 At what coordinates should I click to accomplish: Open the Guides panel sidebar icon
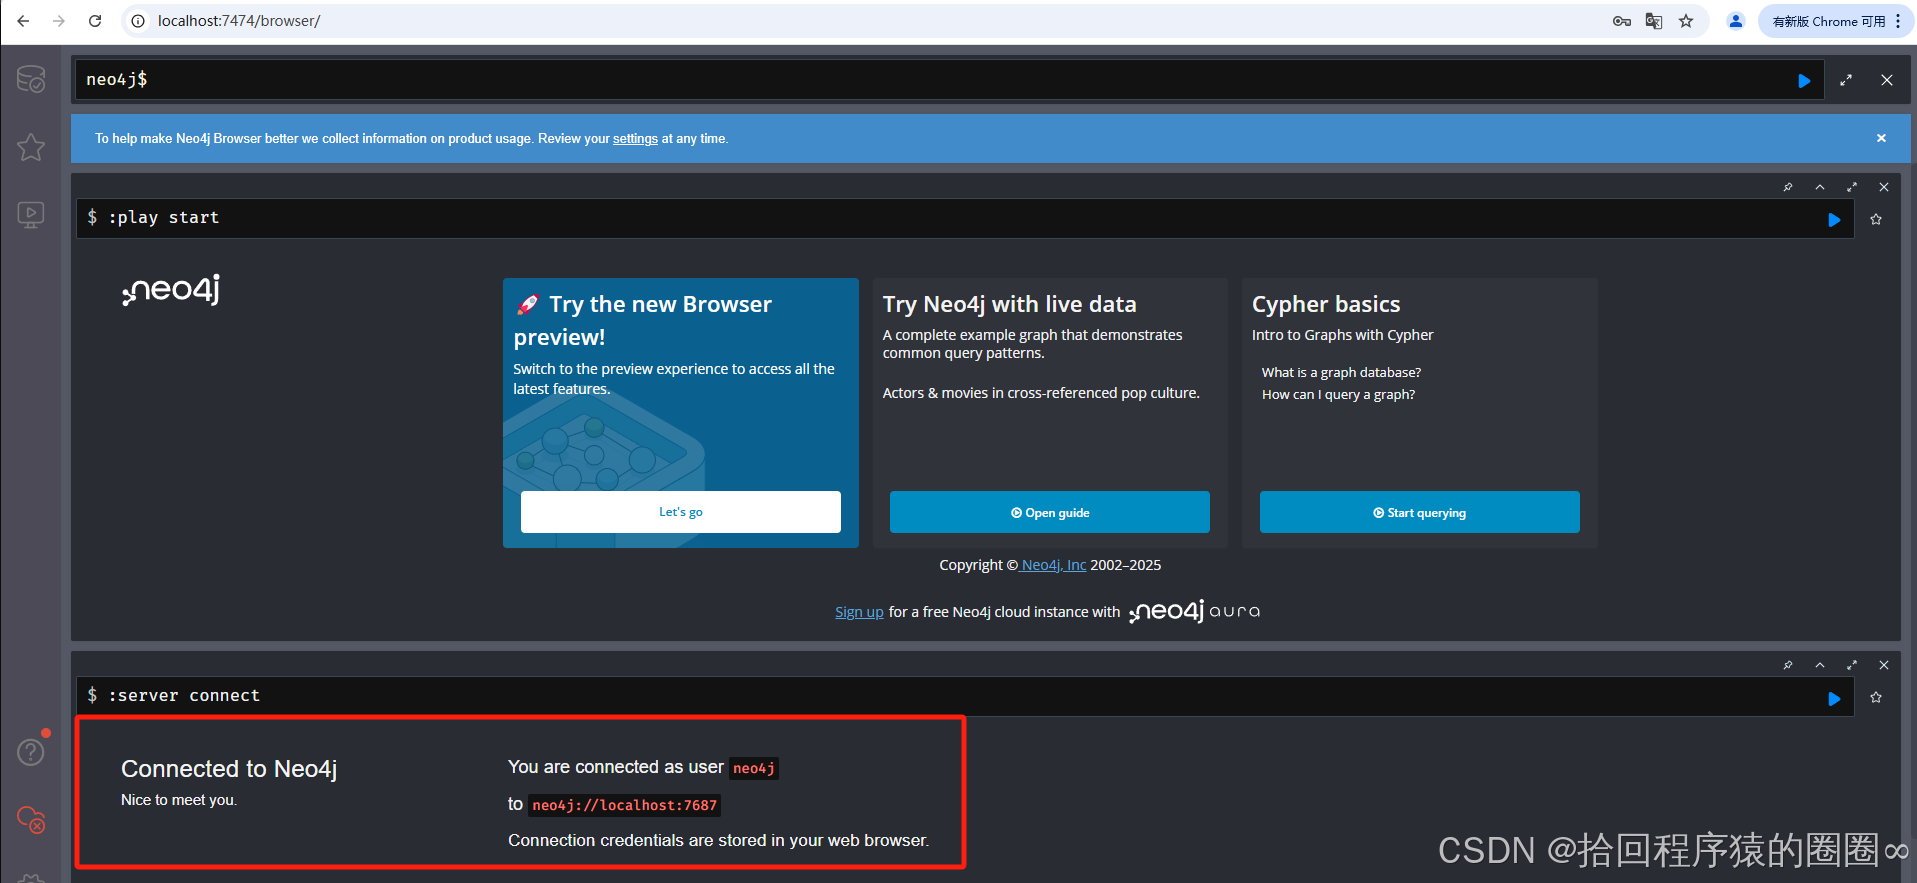tap(31, 215)
